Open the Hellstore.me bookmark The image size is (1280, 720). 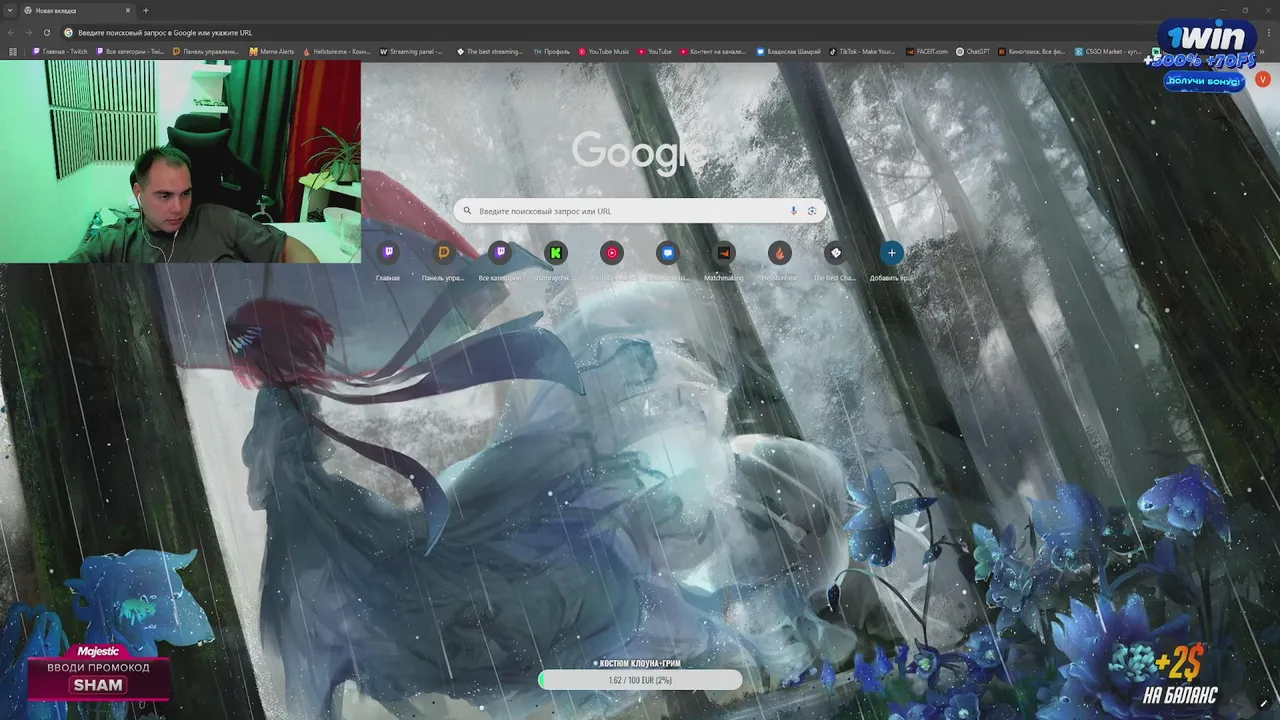337,51
